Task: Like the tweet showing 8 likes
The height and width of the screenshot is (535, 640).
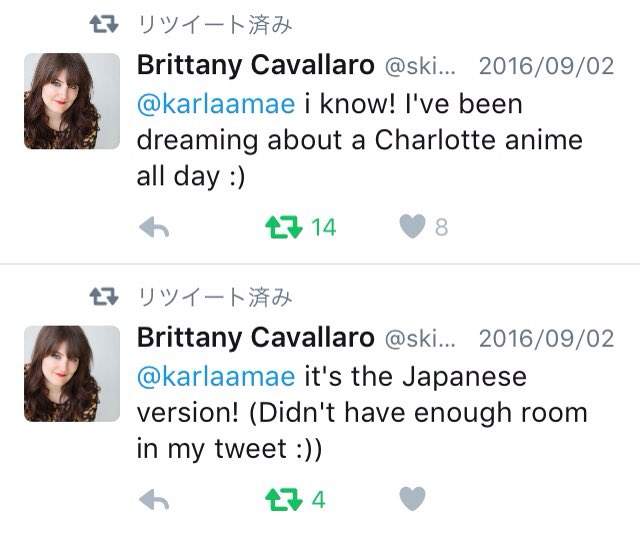Action: [x=412, y=228]
